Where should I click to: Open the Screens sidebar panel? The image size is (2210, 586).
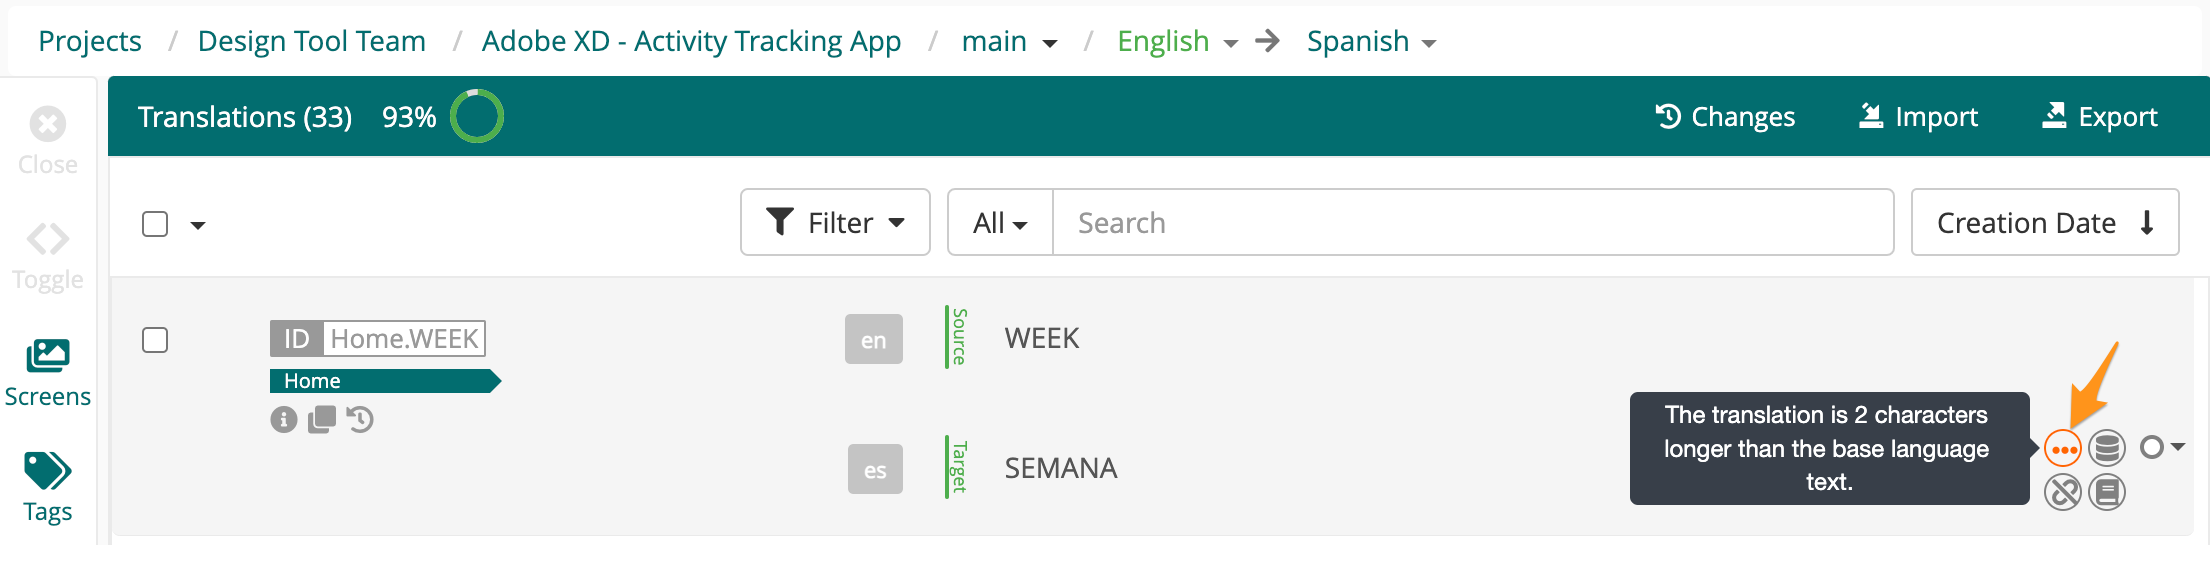coord(47,373)
